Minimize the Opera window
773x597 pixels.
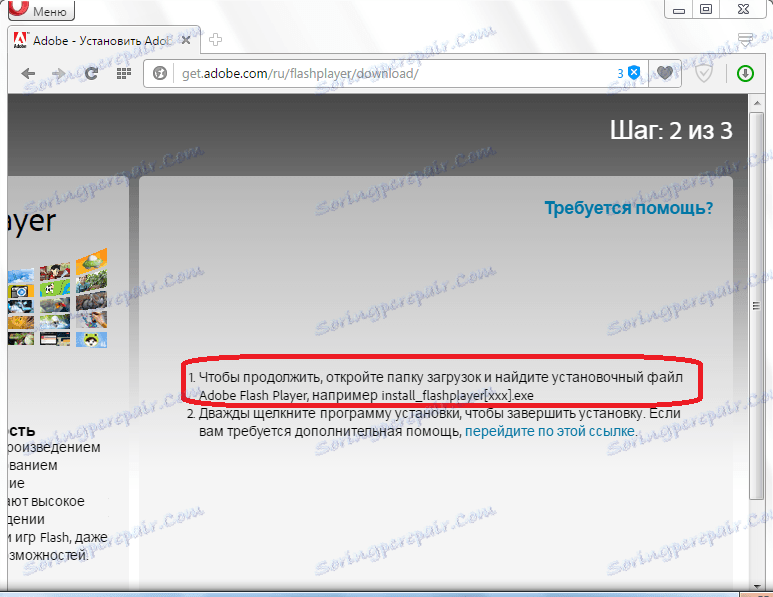(x=679, y=10)
